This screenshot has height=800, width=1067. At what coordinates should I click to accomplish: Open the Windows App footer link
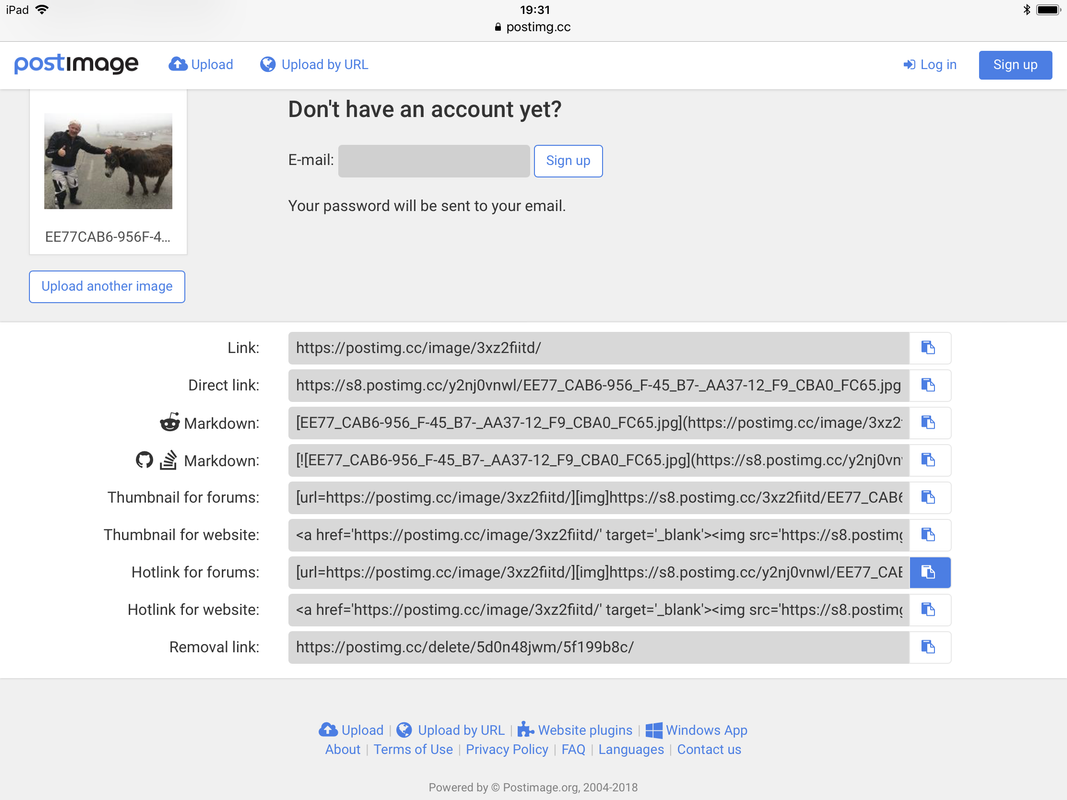[x=696, y=730]
